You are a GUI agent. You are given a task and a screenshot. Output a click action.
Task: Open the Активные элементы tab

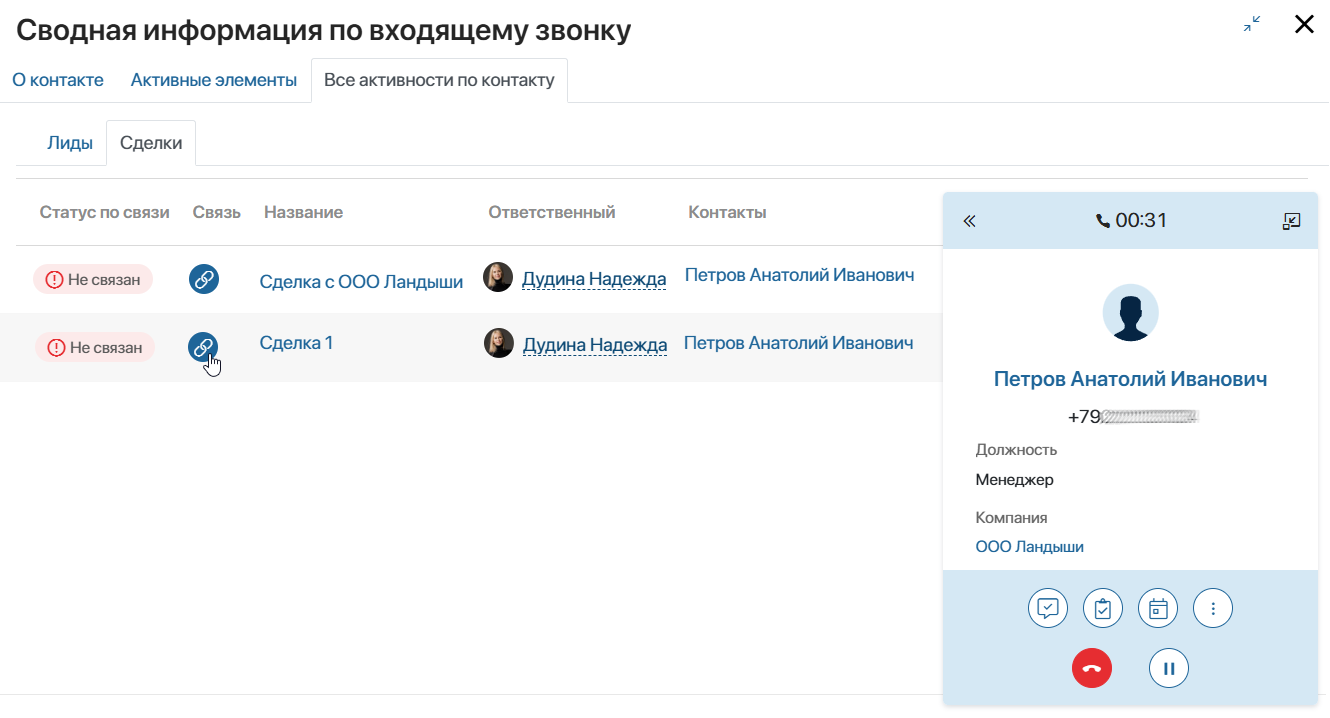(x=214, y=80)
